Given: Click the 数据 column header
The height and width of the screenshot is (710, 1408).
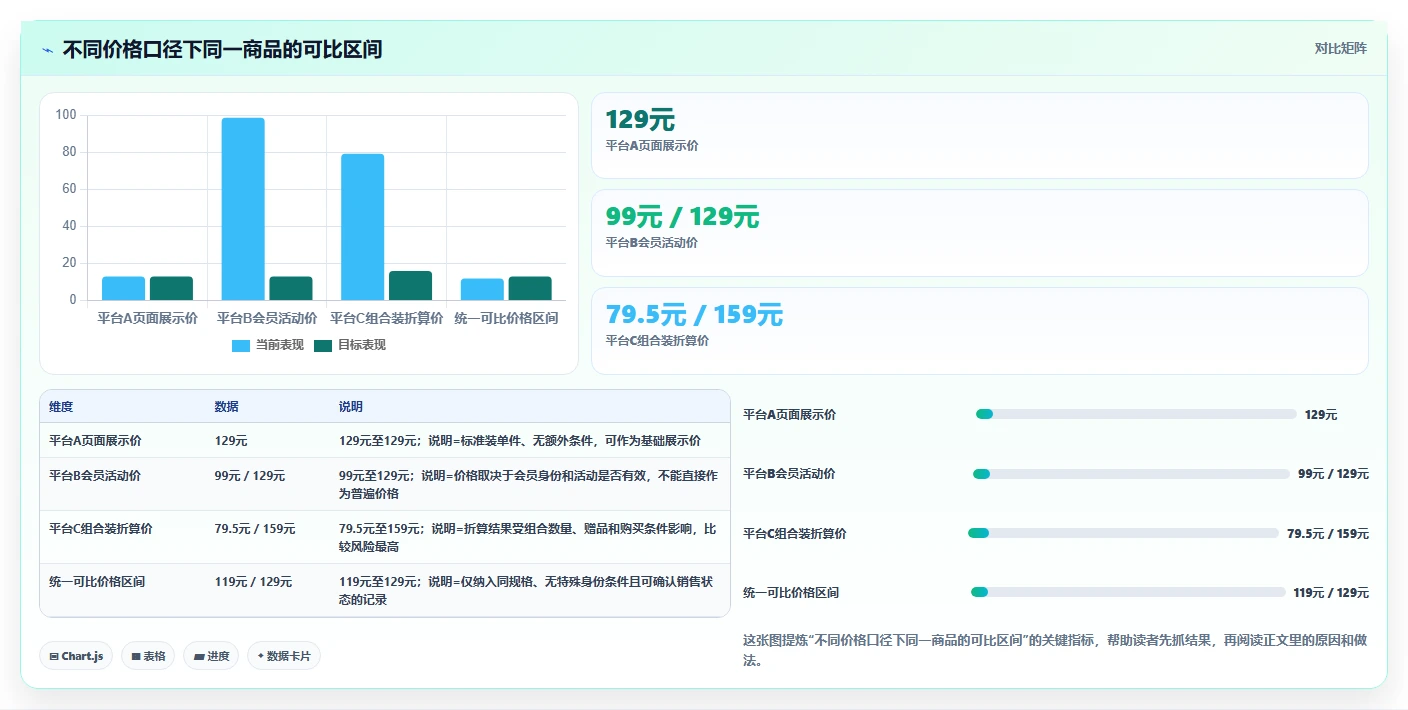Looking at the screenshot, I should point(227,407).
